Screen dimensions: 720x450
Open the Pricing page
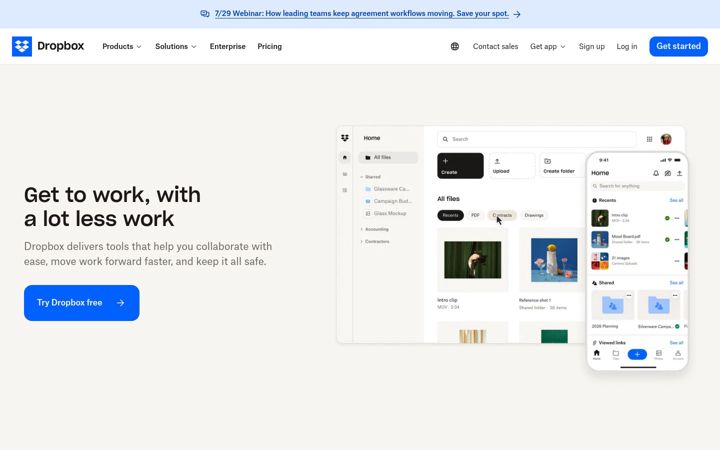(270, 46)
